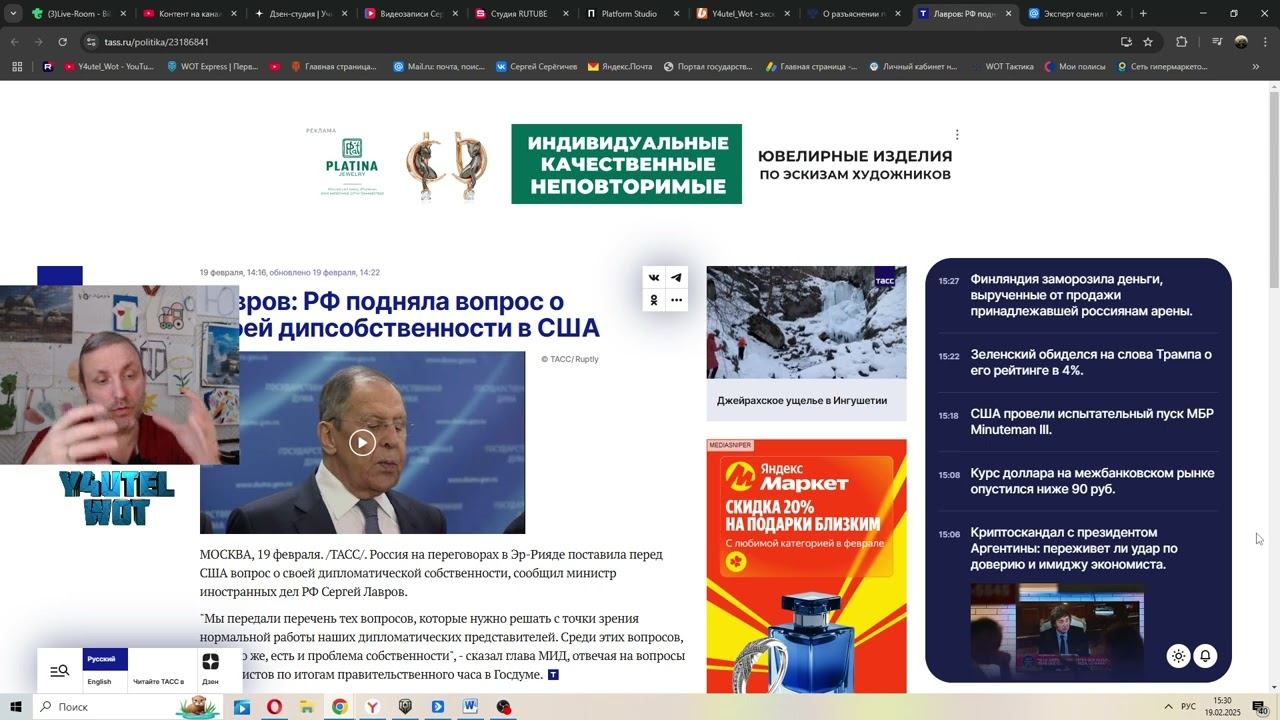Open Яндекс.Почта bookmark
Viewport: 1280px width, 720px height.
620,67
